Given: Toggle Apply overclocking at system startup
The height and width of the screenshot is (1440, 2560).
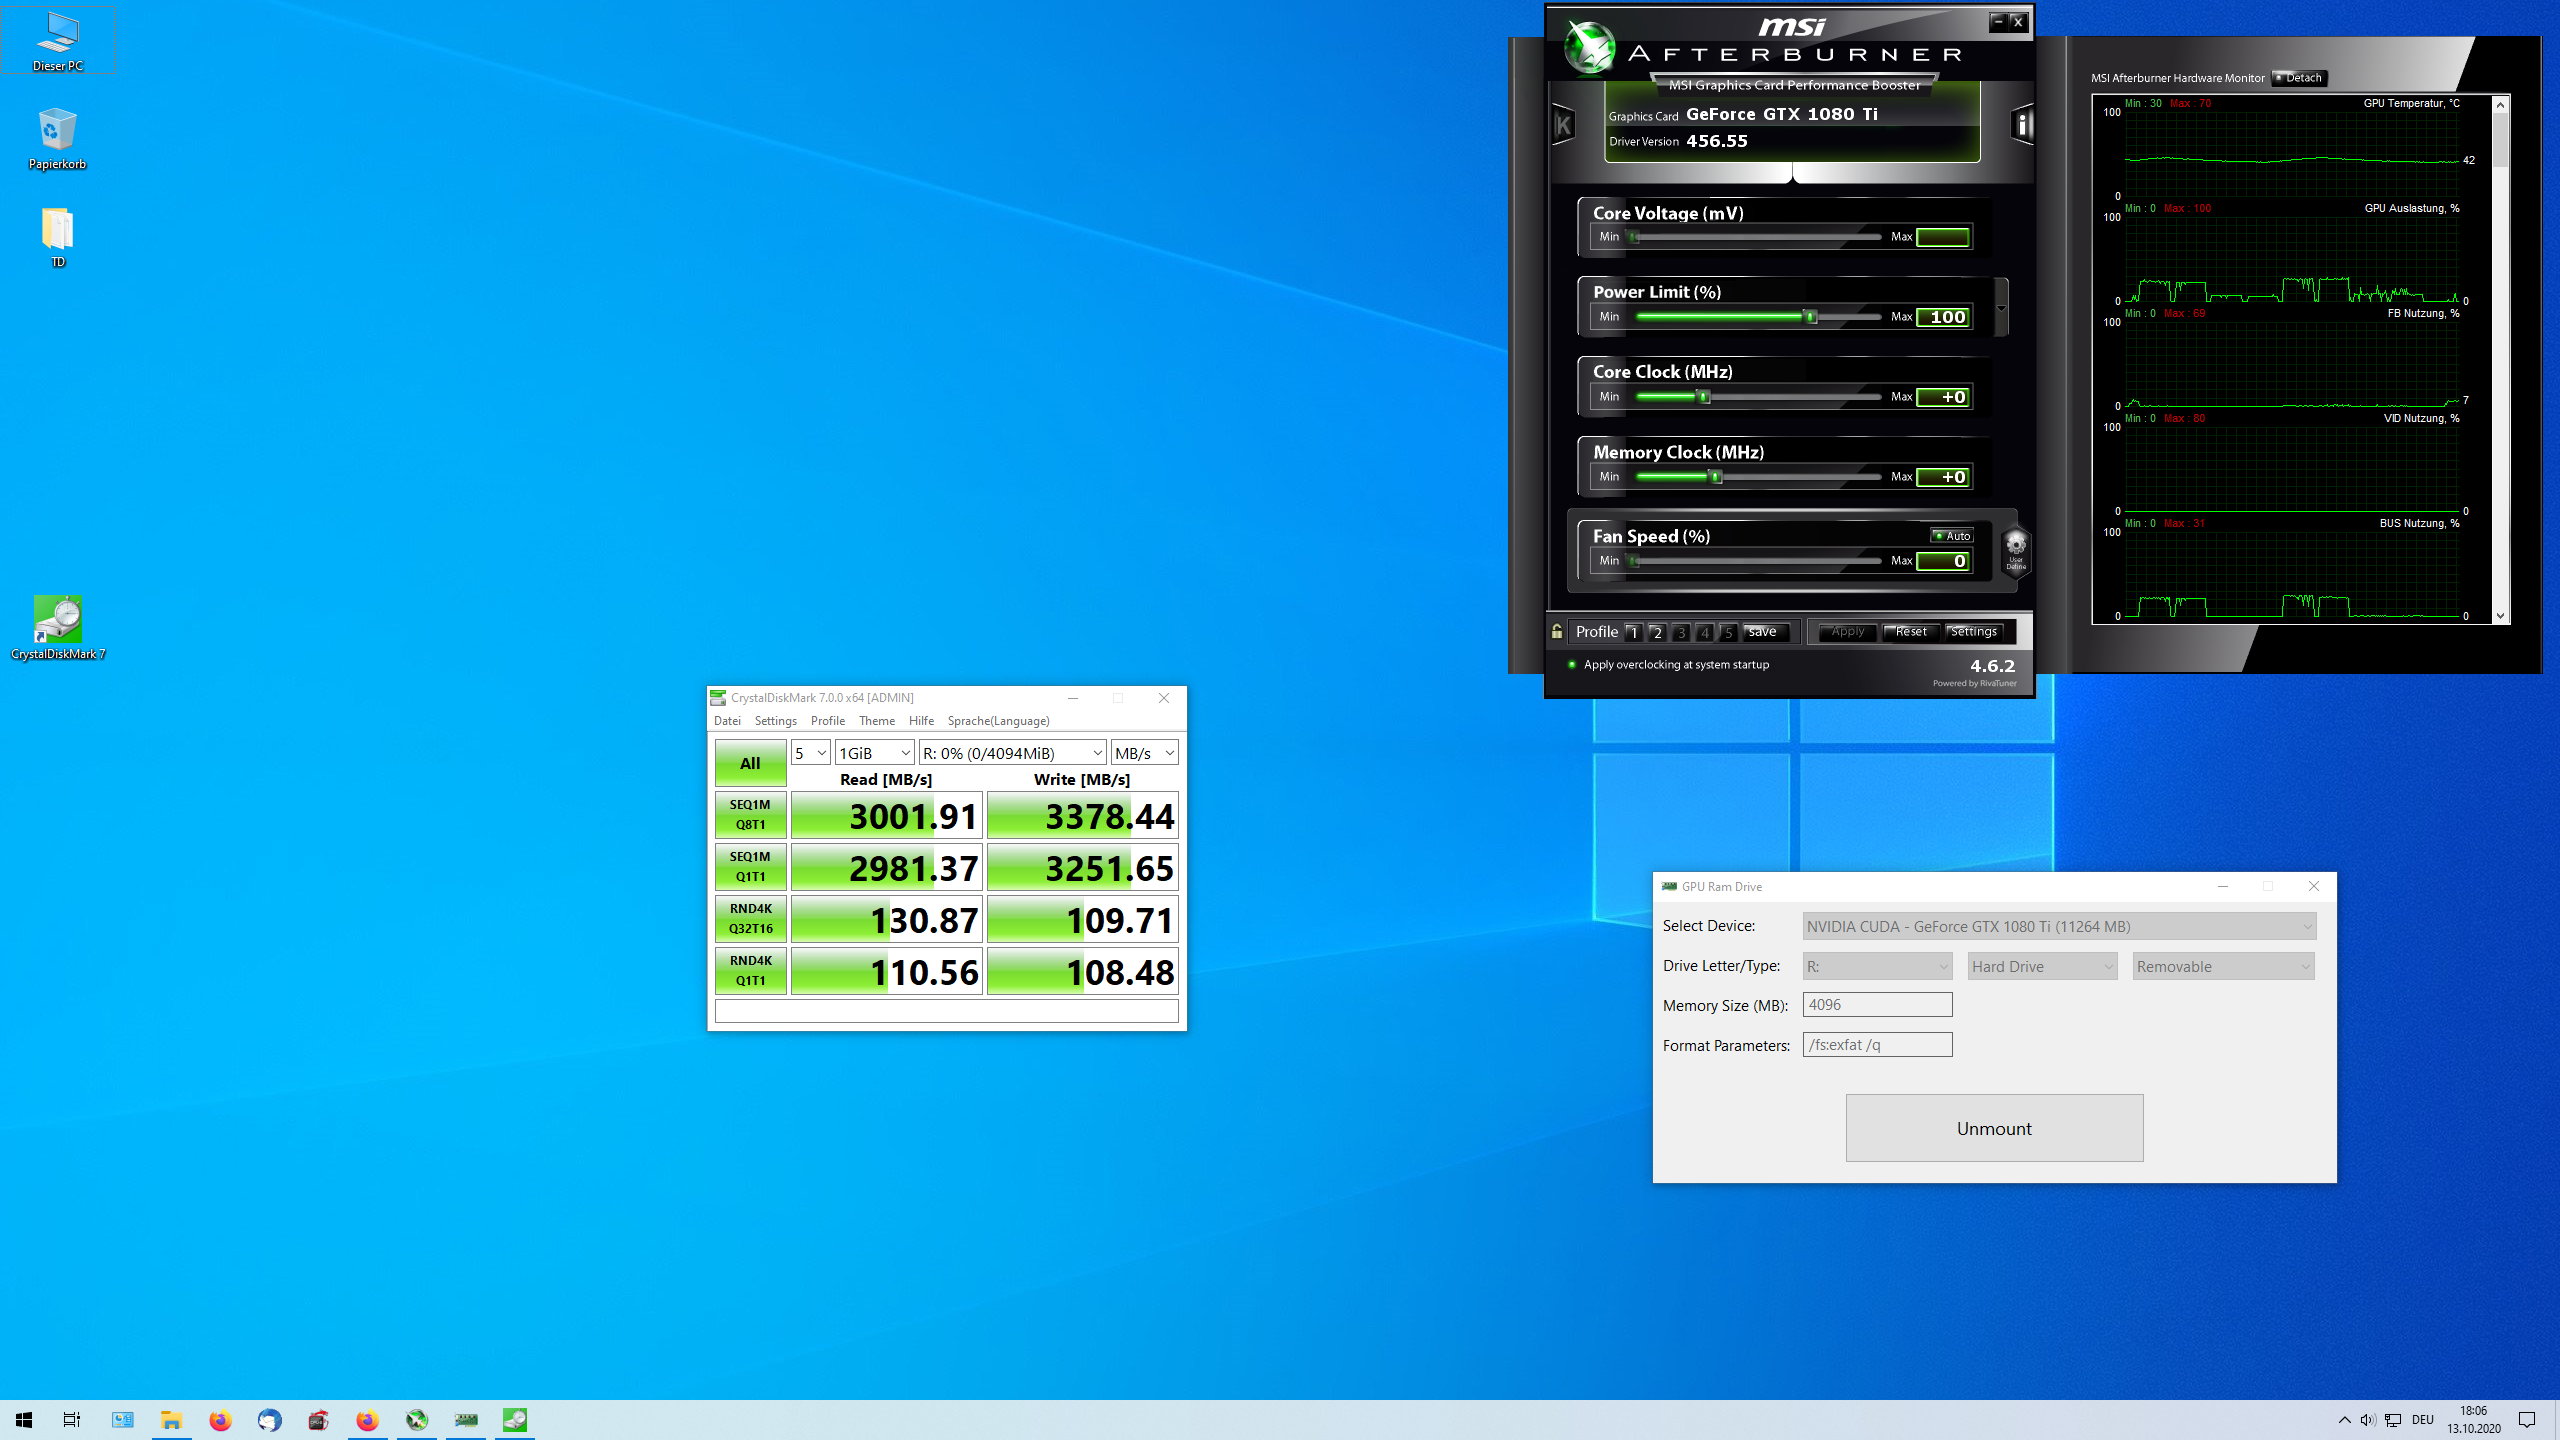Looking at the screenshot, I should coord(1573,664).
